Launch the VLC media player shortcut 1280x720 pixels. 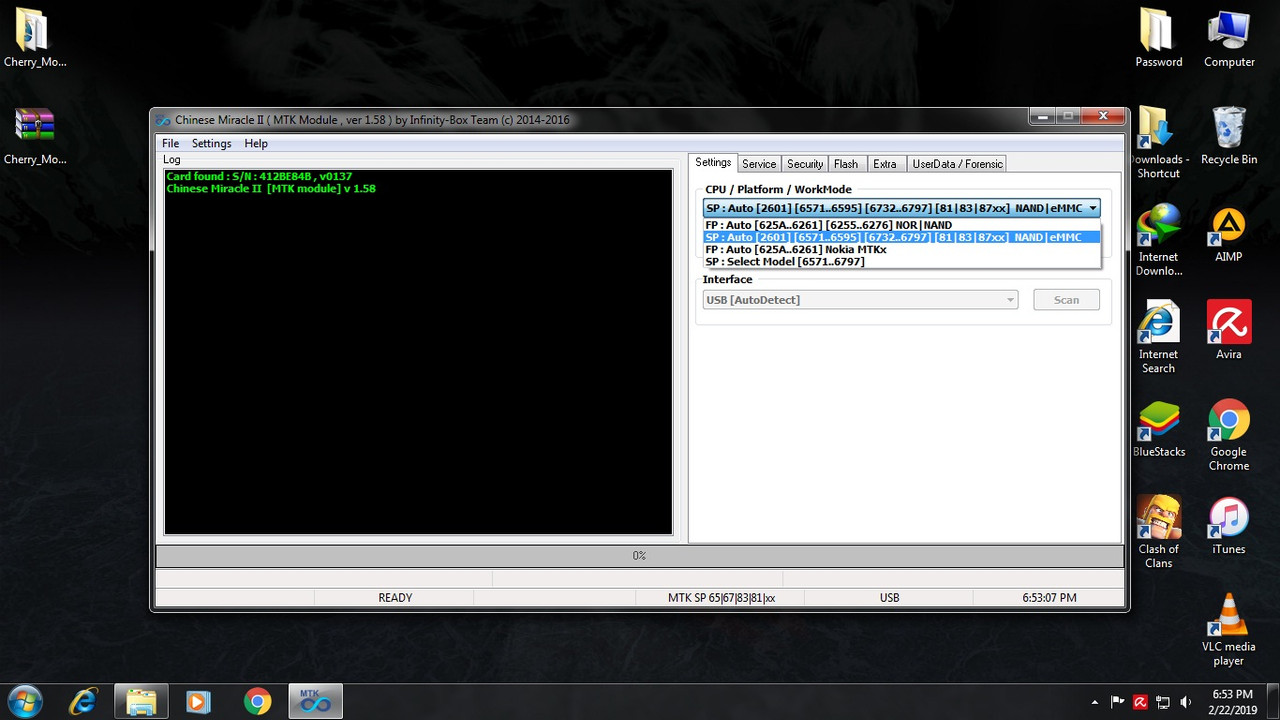(x=1229, y=630)
